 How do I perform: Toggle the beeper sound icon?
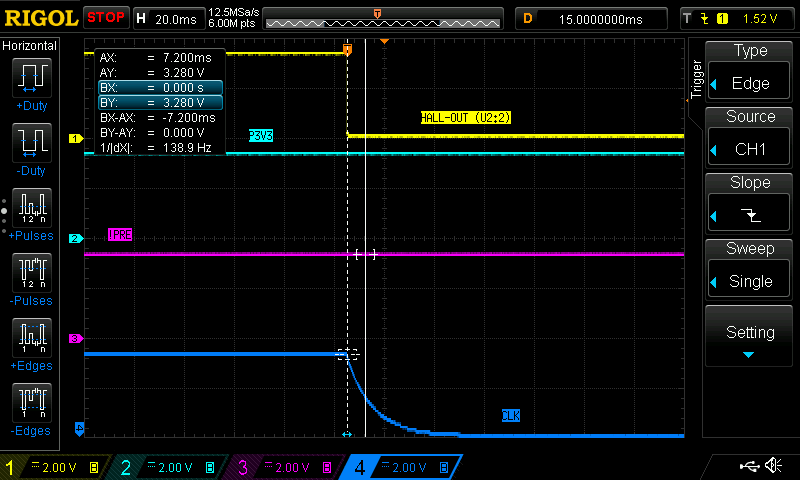click(773, 465)
